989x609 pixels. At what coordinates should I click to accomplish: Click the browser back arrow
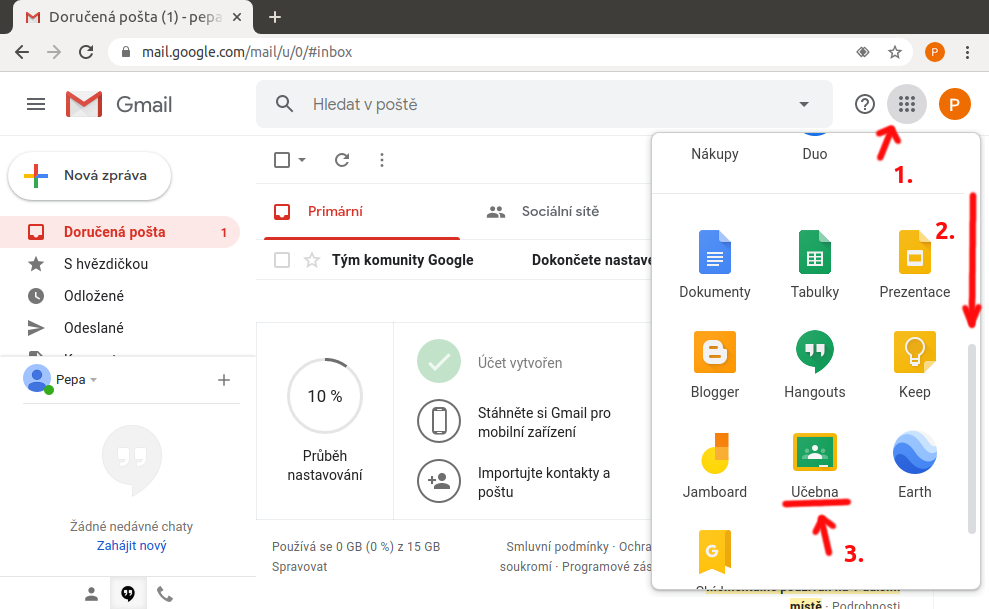22,52
